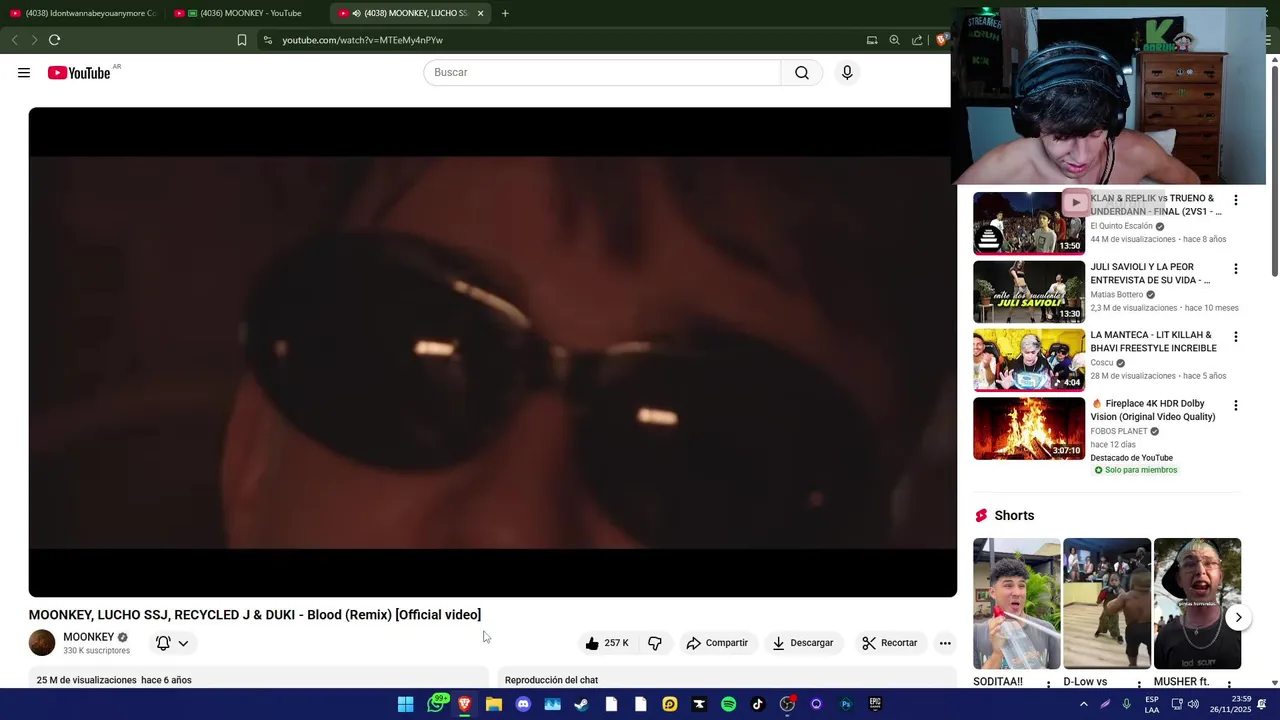Open the Coscu channel link
Screen dimensions: 1280x720
coord(1101,363)
